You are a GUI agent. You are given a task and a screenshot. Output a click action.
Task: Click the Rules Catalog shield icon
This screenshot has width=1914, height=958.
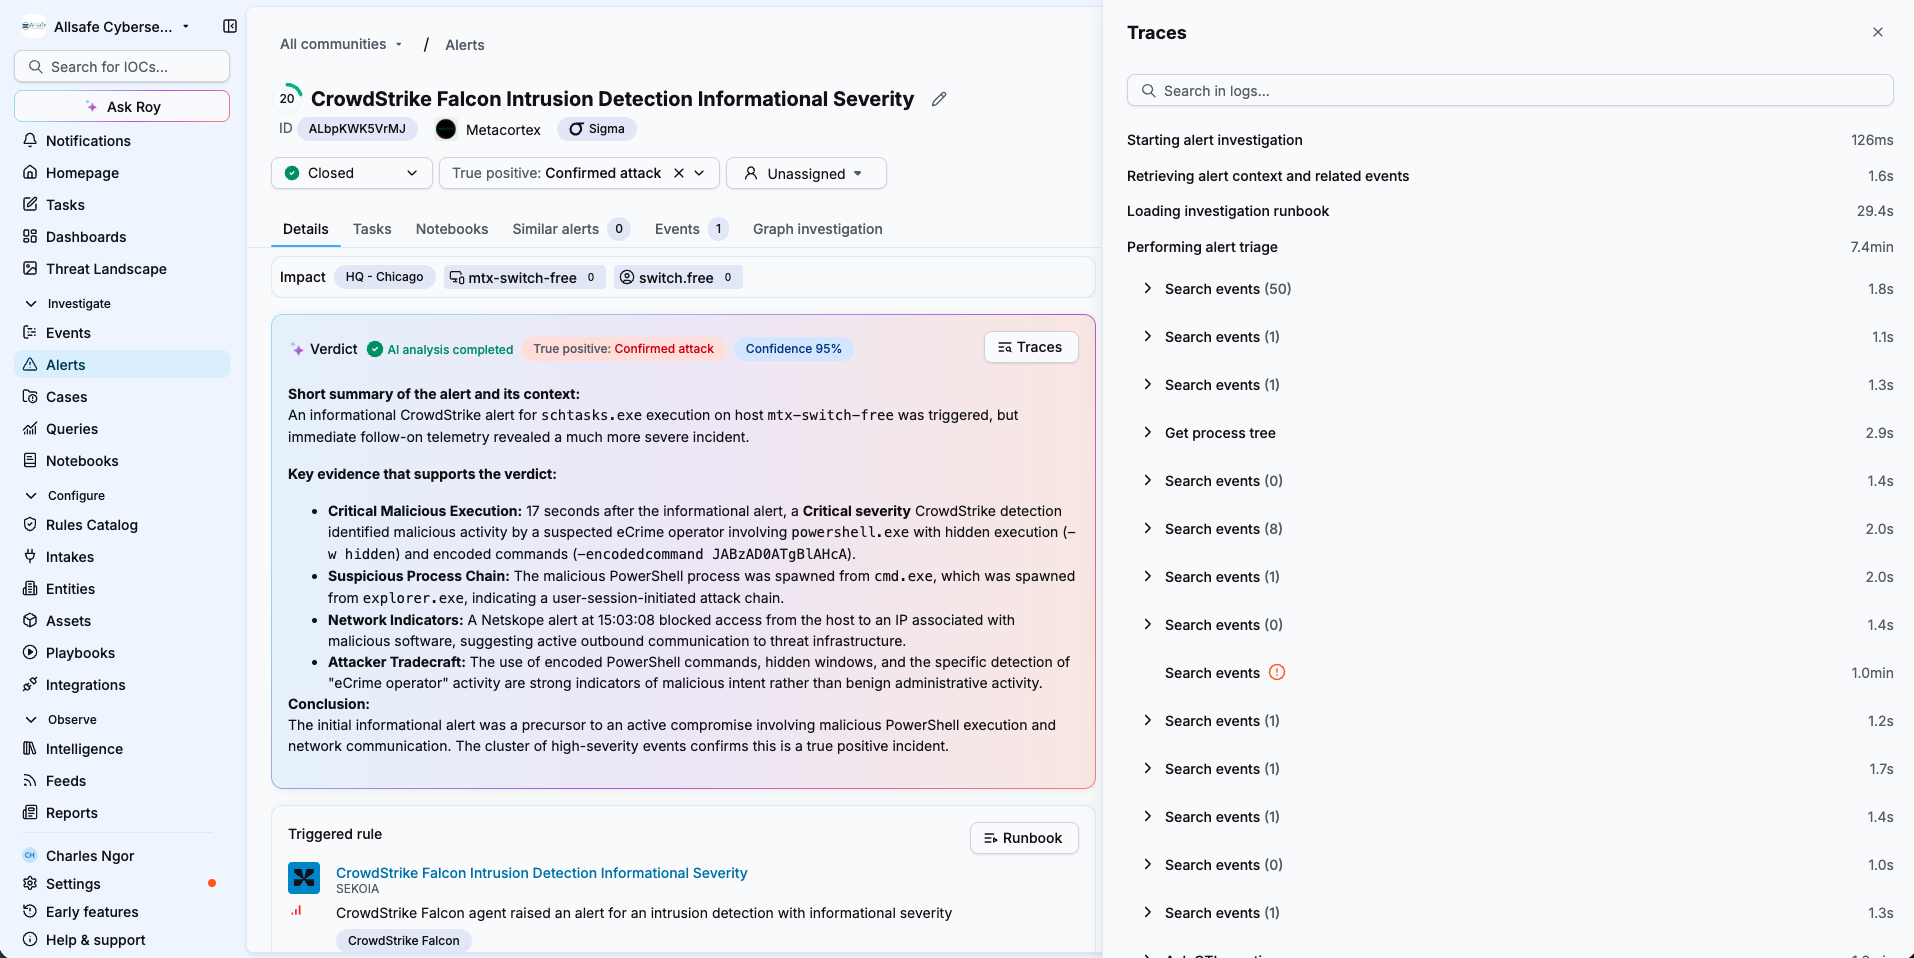tap(30, 524)
